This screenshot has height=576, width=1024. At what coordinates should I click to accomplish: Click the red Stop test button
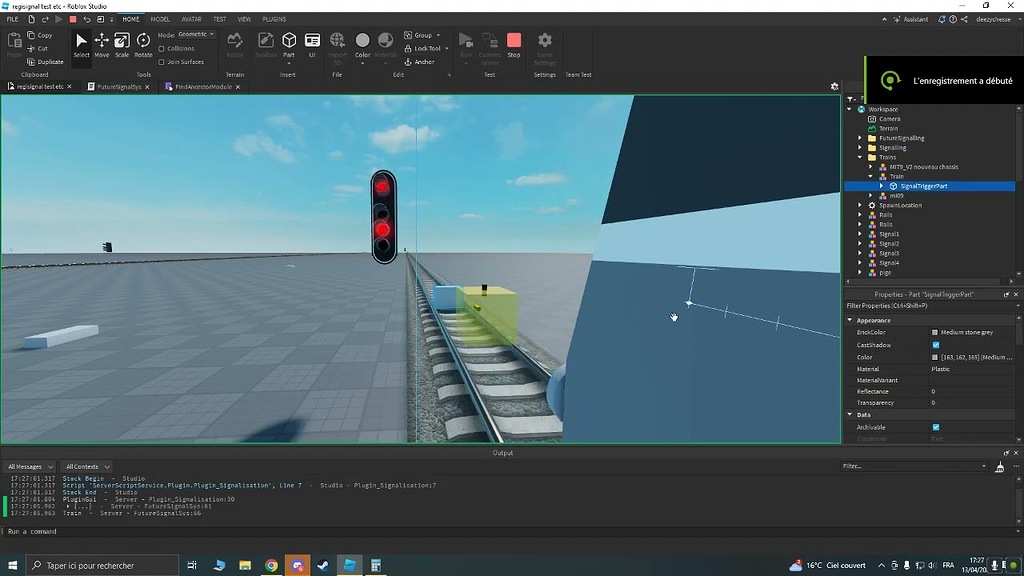pyautogui.click(x=513, y=43)
